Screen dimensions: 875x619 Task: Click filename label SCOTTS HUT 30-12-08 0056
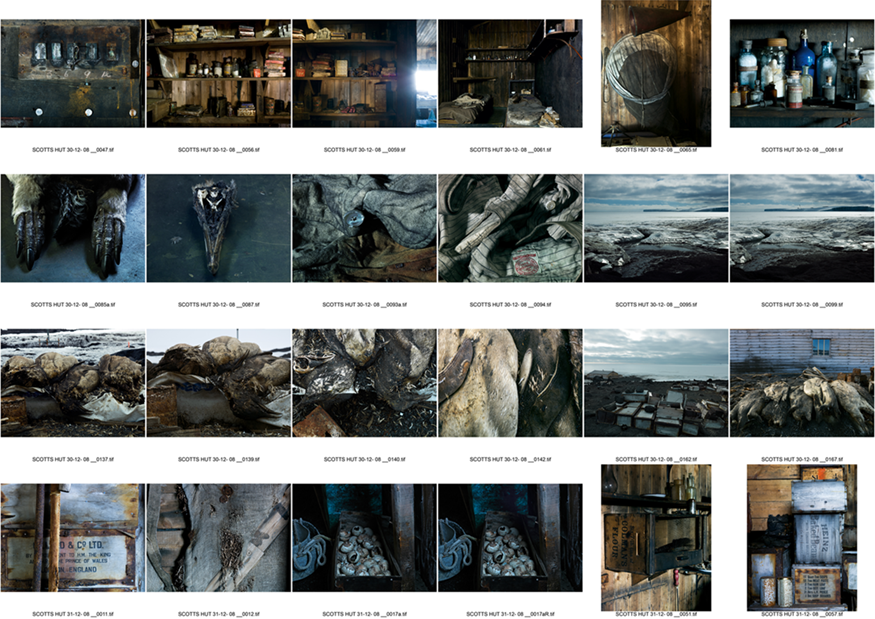pos(219,150)
